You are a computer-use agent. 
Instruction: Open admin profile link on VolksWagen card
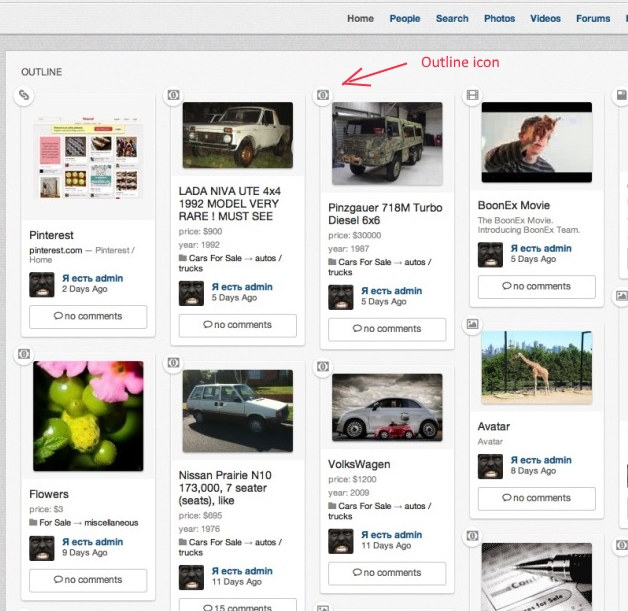point(391,535)
